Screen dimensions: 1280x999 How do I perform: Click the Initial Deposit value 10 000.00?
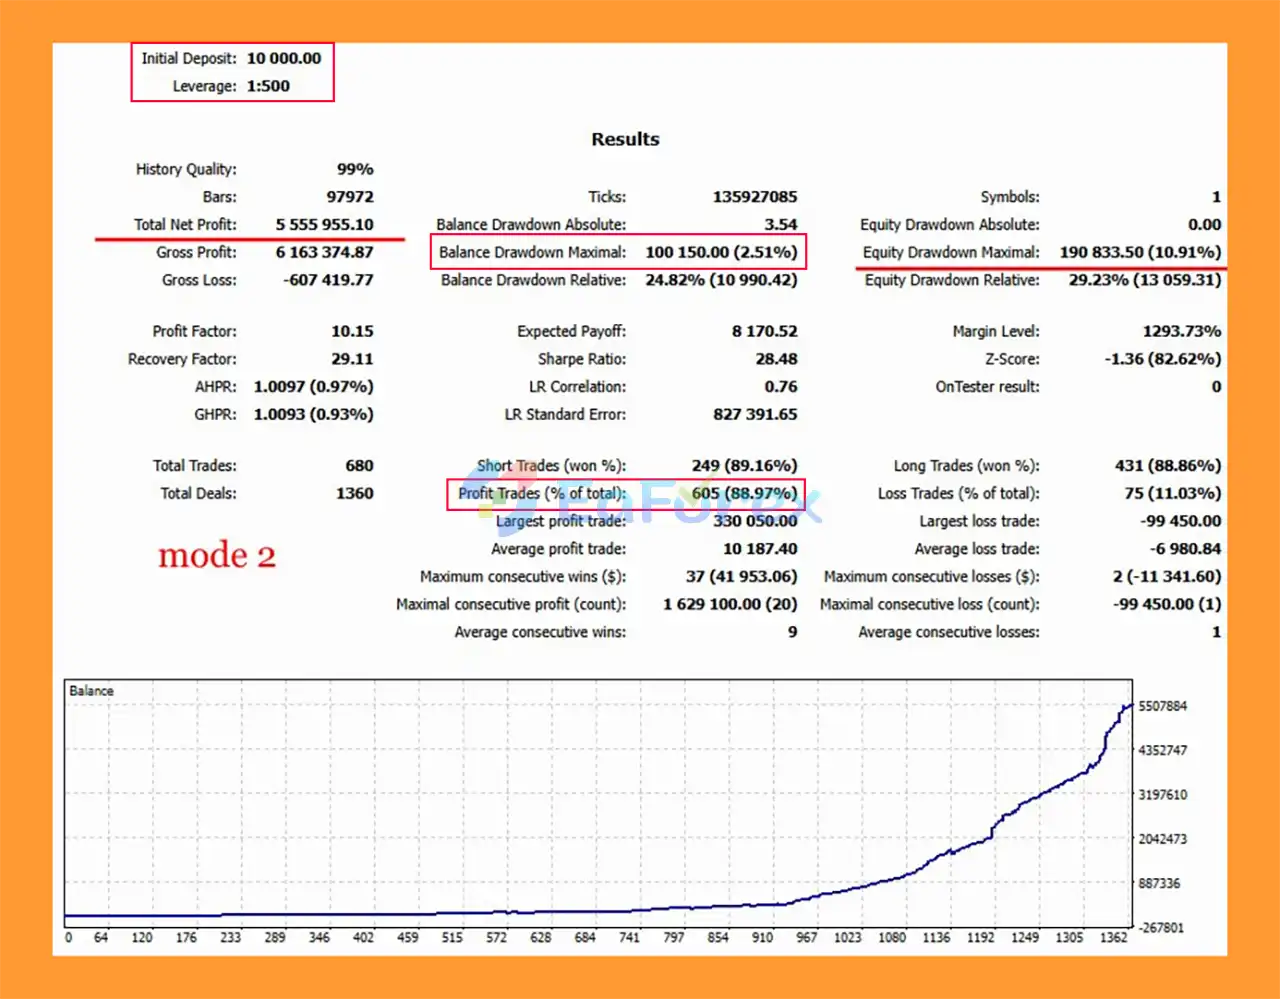(285, 58)
